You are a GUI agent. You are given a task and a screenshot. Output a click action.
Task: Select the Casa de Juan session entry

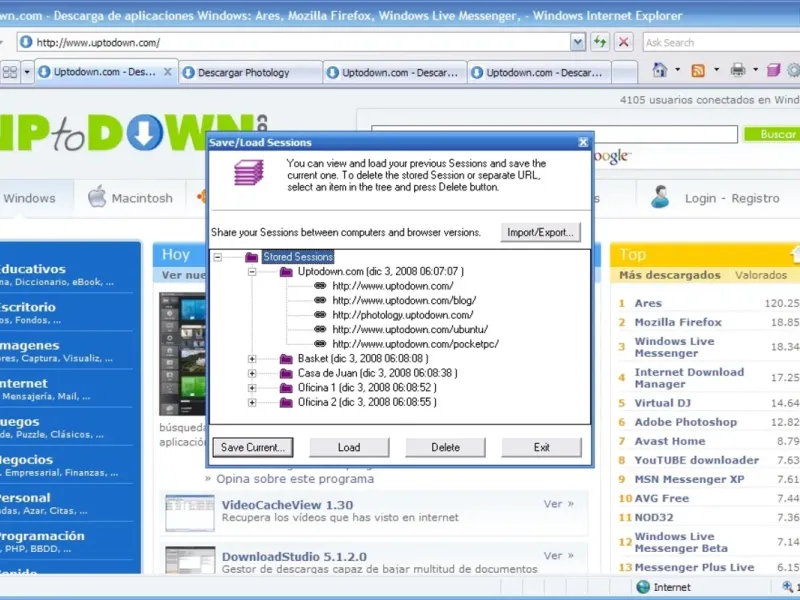[378, 373]
